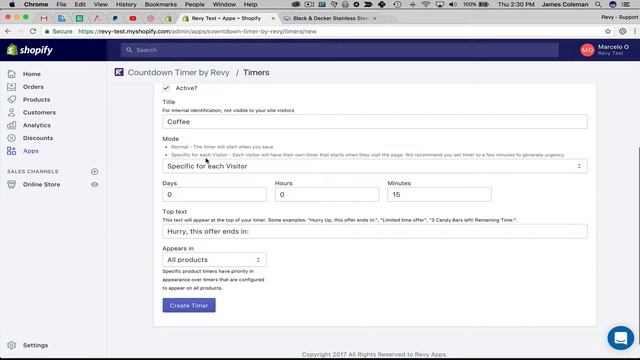Open the Edit menu
Viewport: 640px width, 360px height.
tap(80, 4)
